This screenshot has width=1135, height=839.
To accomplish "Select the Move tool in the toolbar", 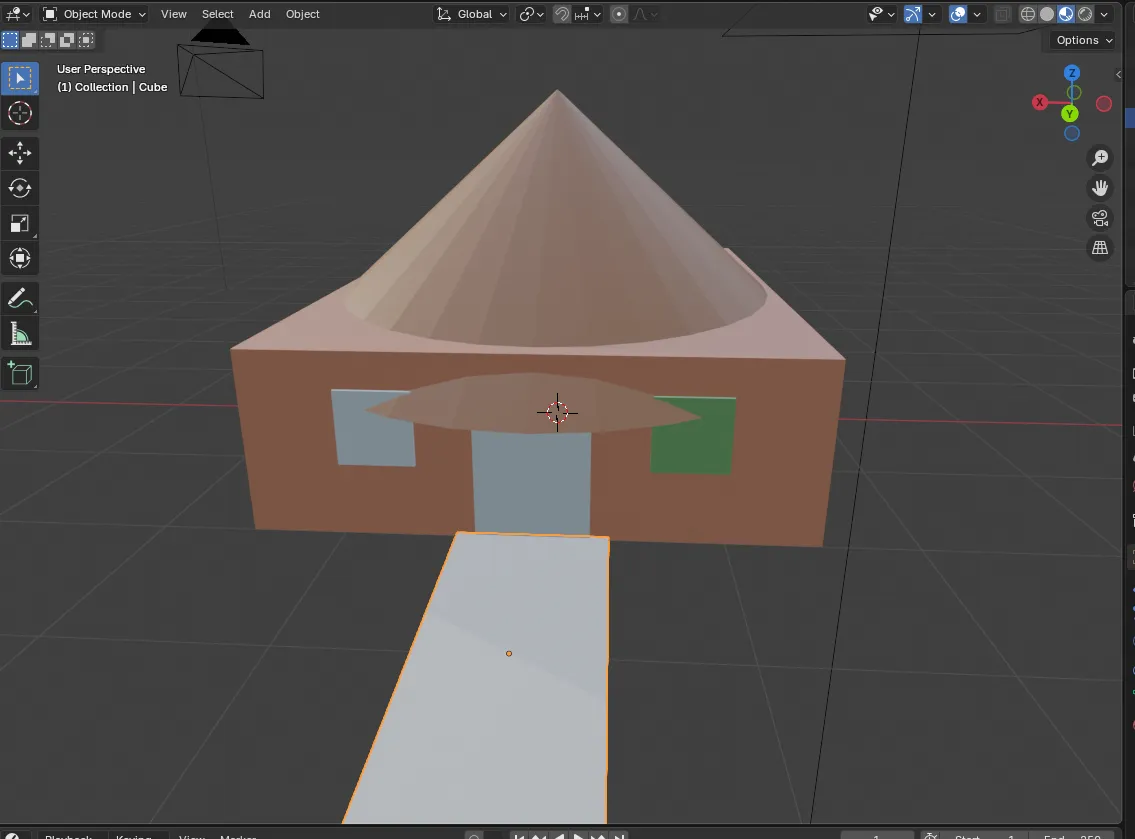I will 20,153.
